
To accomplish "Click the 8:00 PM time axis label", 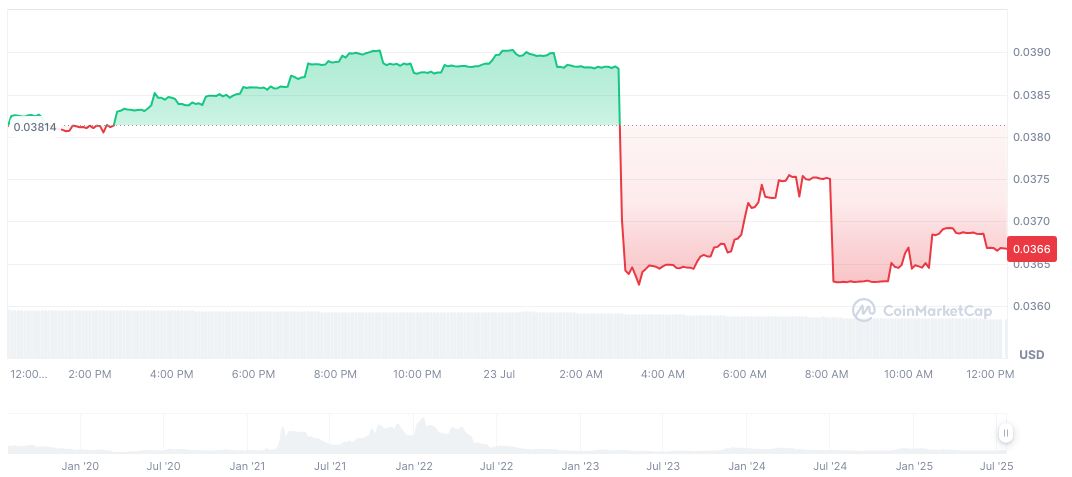I will click(x=335, y=374).
